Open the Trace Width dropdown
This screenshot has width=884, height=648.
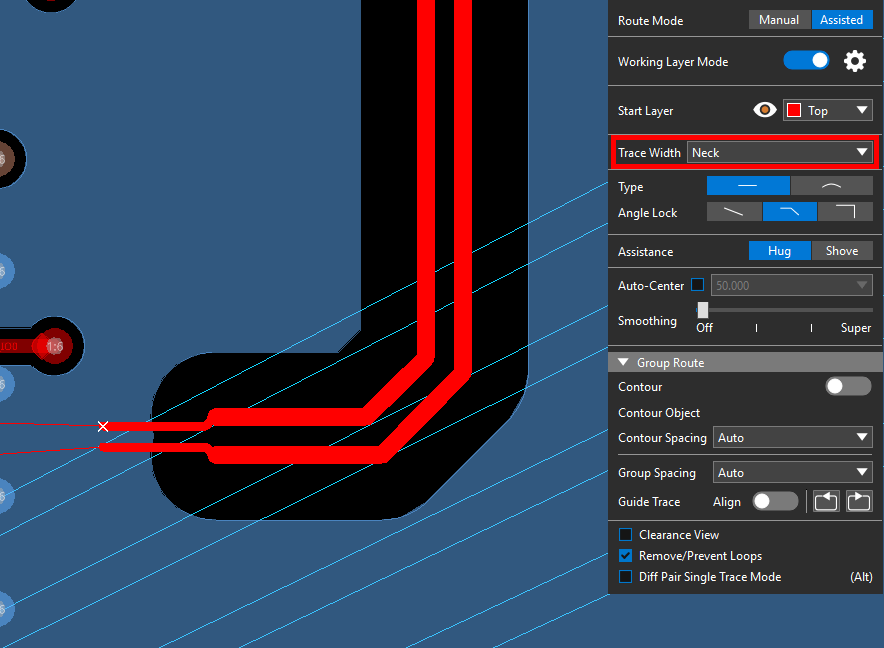coord(779,152)
